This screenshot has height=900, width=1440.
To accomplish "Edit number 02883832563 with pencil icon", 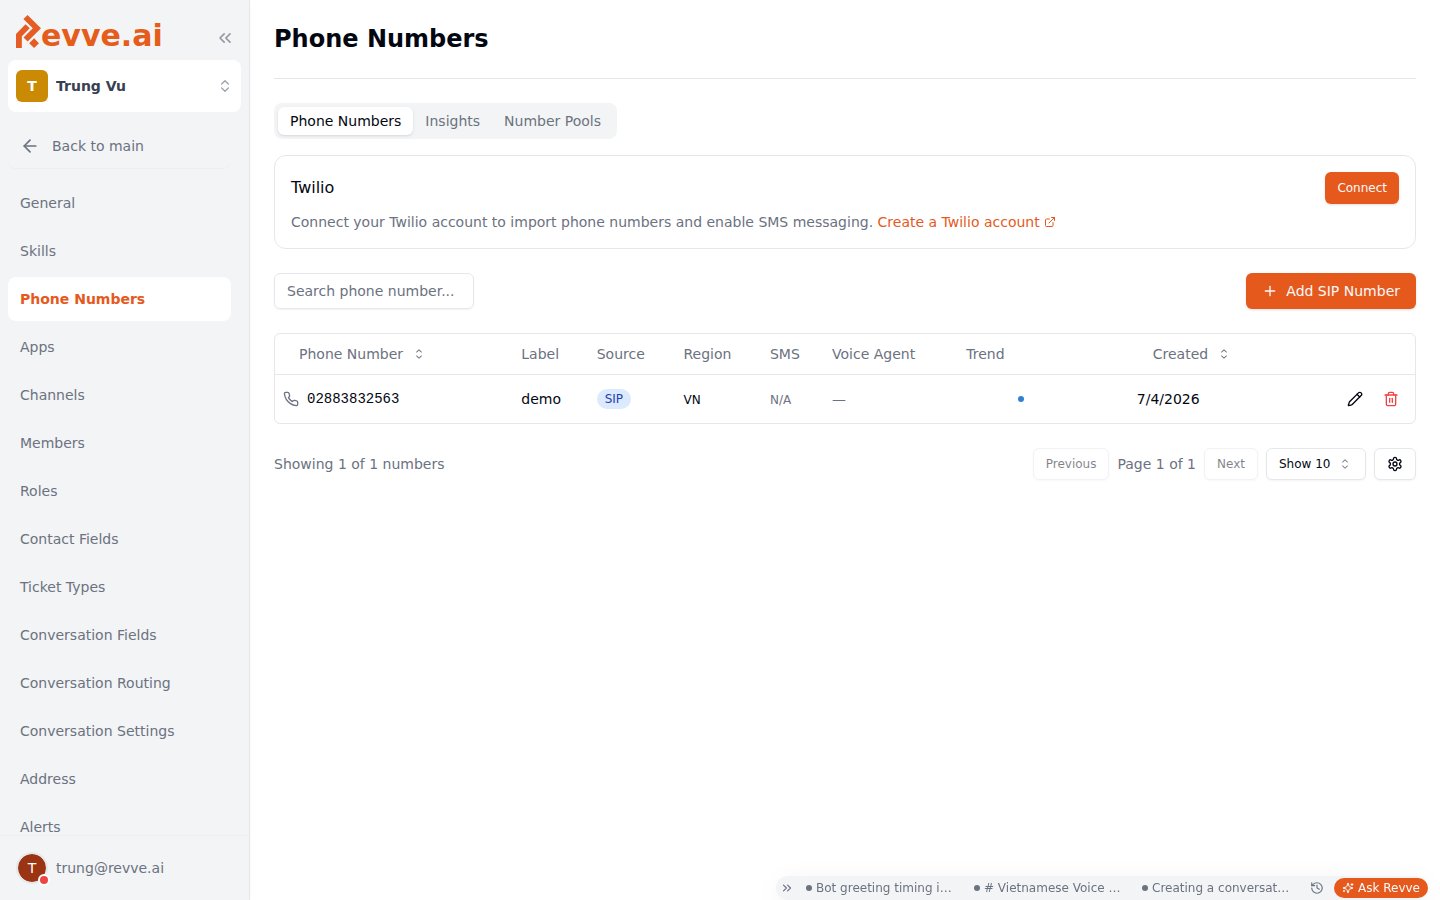I will tap(1355, 399).
